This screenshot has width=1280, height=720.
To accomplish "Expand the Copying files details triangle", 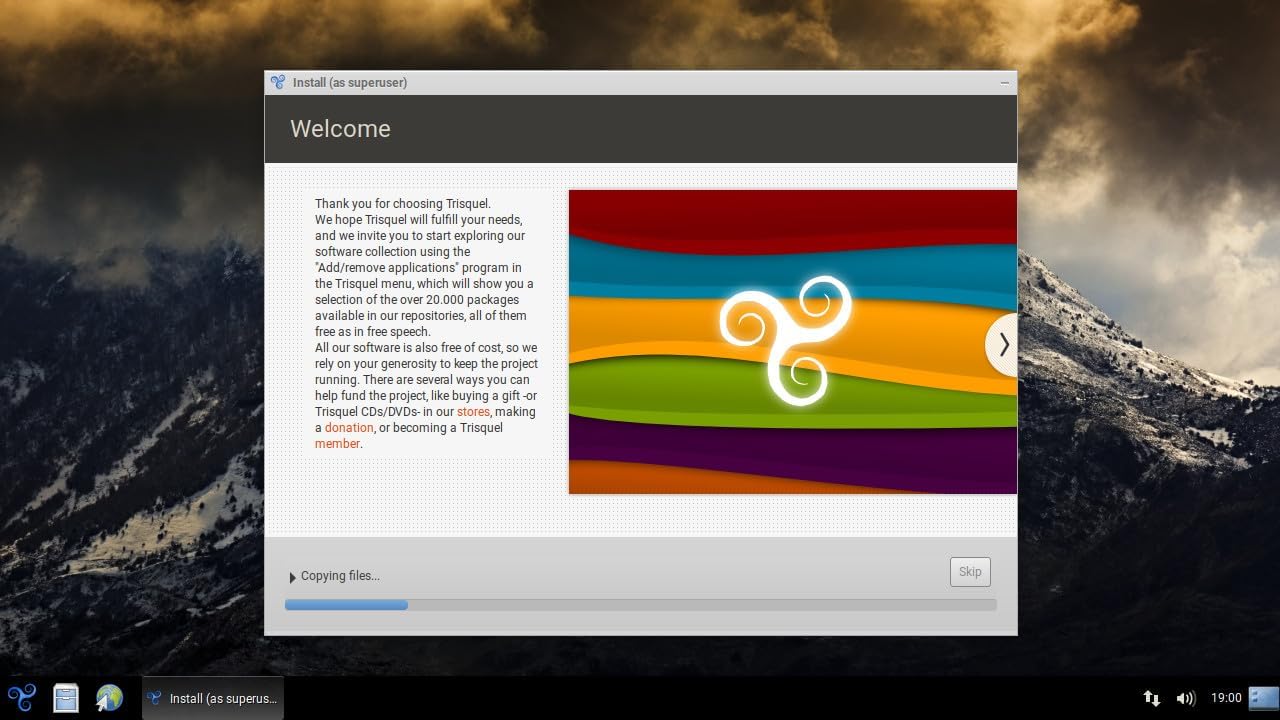I will [292, 577].
